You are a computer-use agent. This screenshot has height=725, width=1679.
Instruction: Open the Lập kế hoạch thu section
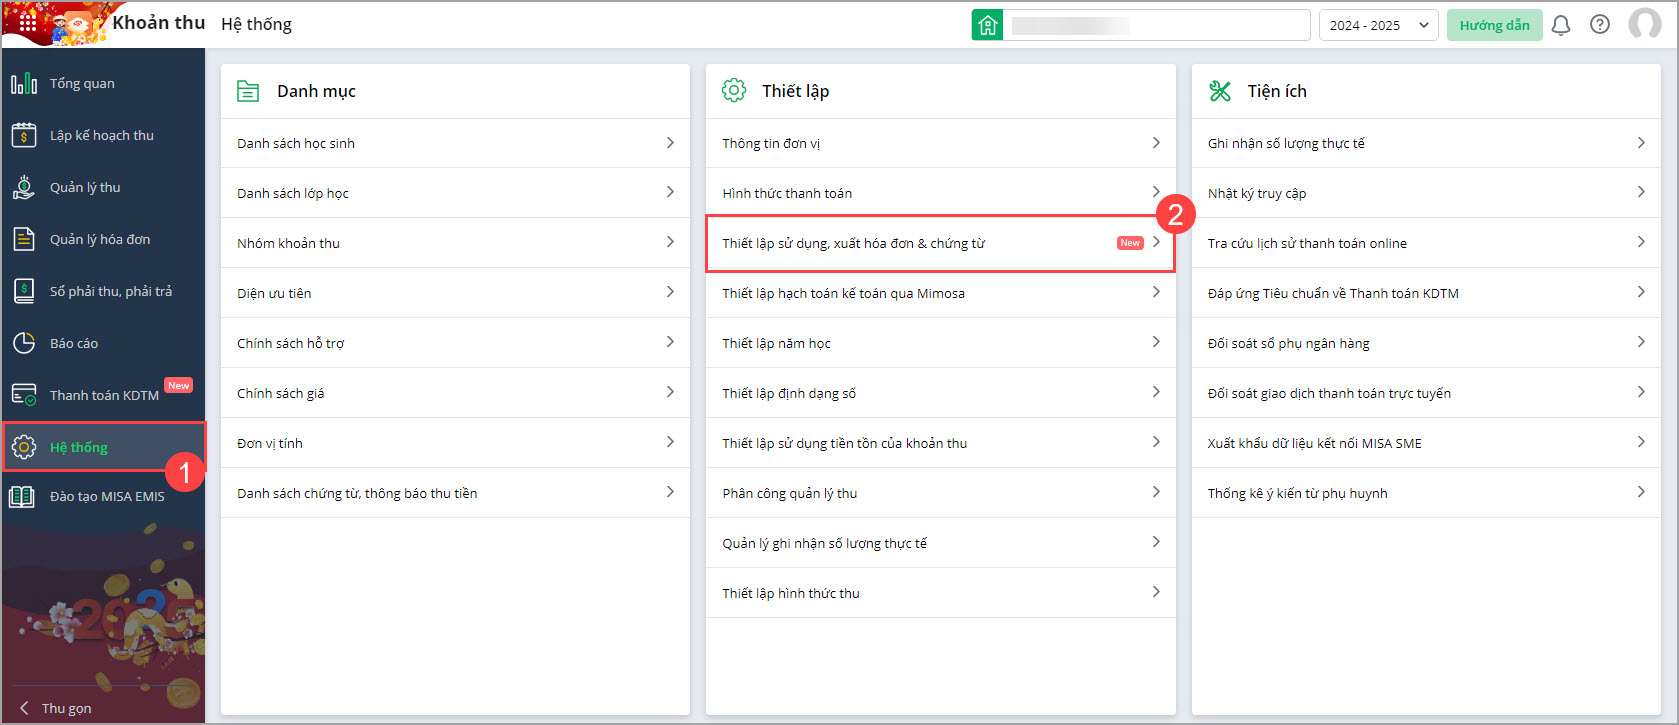[101, 135]
